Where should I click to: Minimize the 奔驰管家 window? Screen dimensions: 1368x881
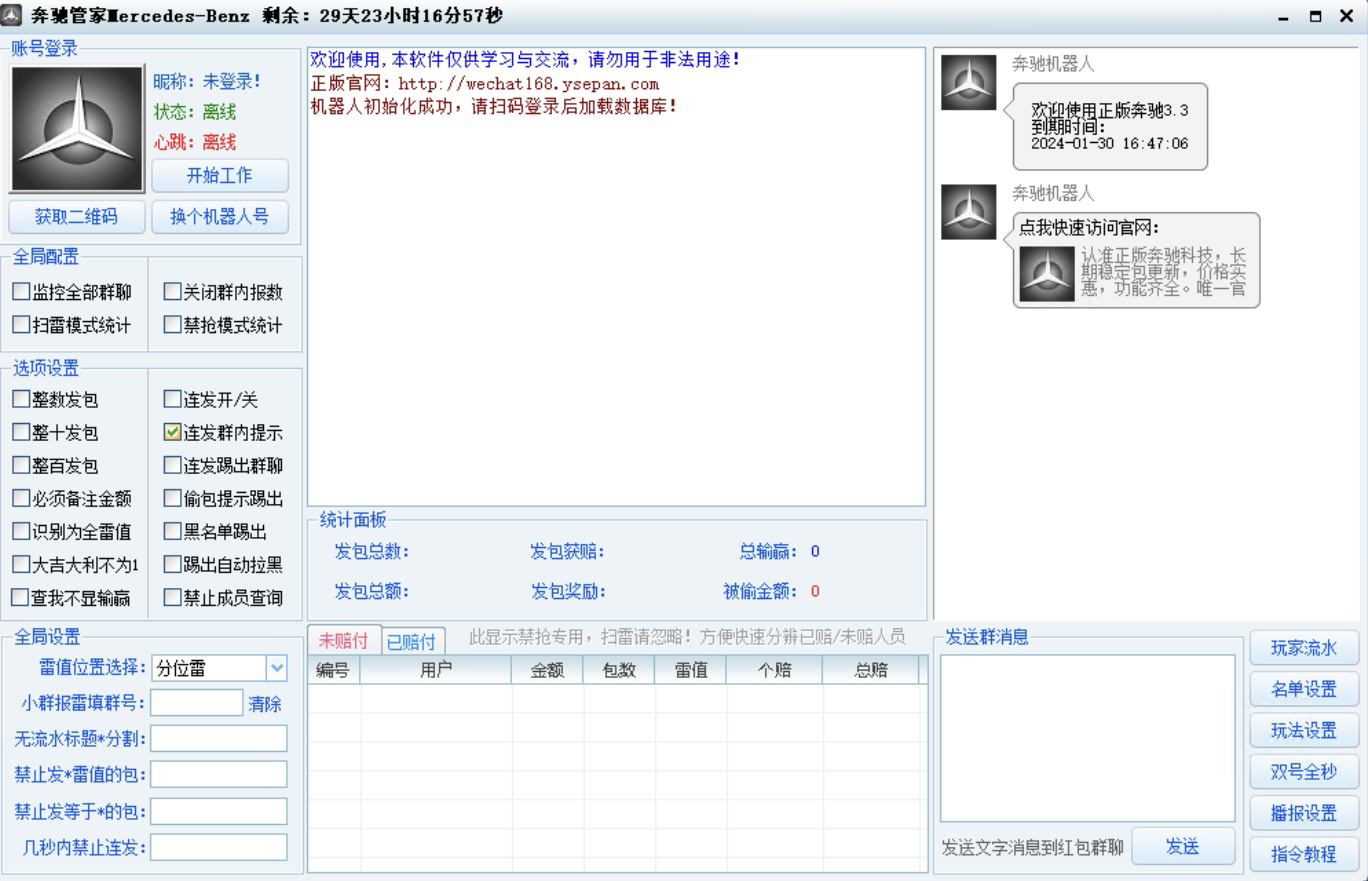click(x=1284, y=17)
